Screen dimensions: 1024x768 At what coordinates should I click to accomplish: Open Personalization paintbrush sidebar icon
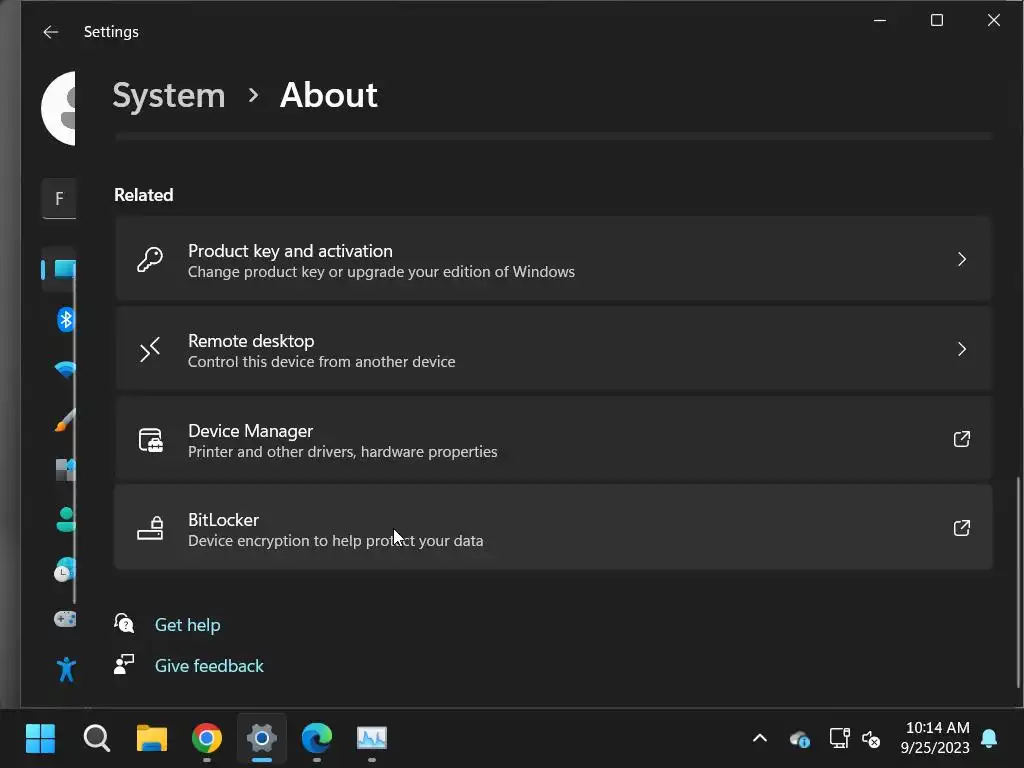tap(65, 420)
